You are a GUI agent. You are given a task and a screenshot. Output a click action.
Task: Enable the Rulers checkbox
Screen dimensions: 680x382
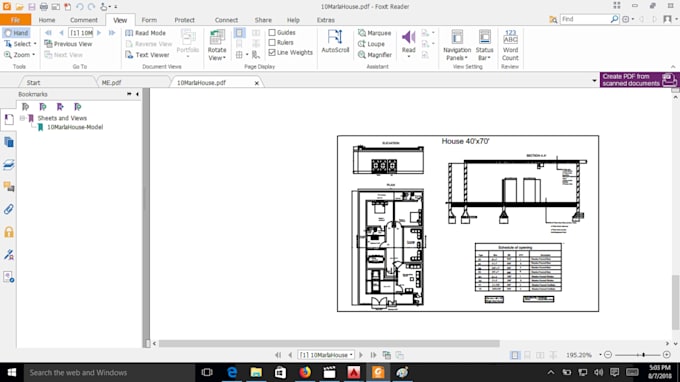(x=272, y=42)
